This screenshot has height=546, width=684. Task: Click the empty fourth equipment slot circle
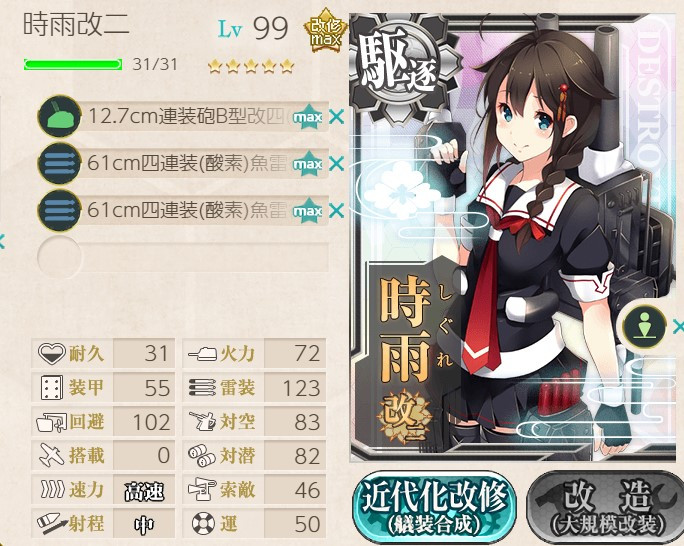click(x=59, y=257)
